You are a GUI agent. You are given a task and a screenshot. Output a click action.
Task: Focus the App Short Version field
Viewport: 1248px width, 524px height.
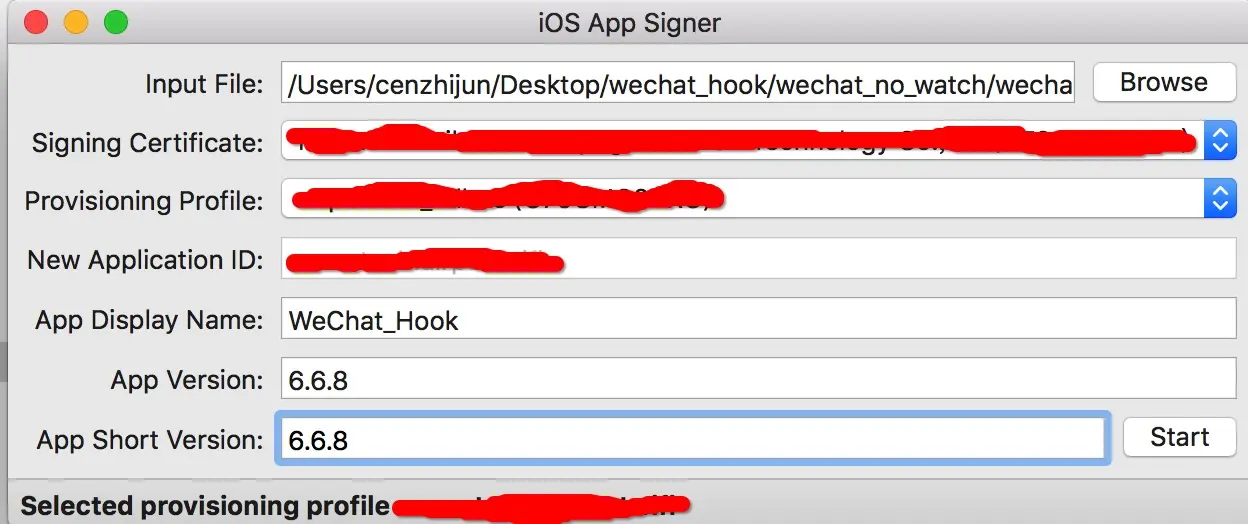tap(692, 438)
